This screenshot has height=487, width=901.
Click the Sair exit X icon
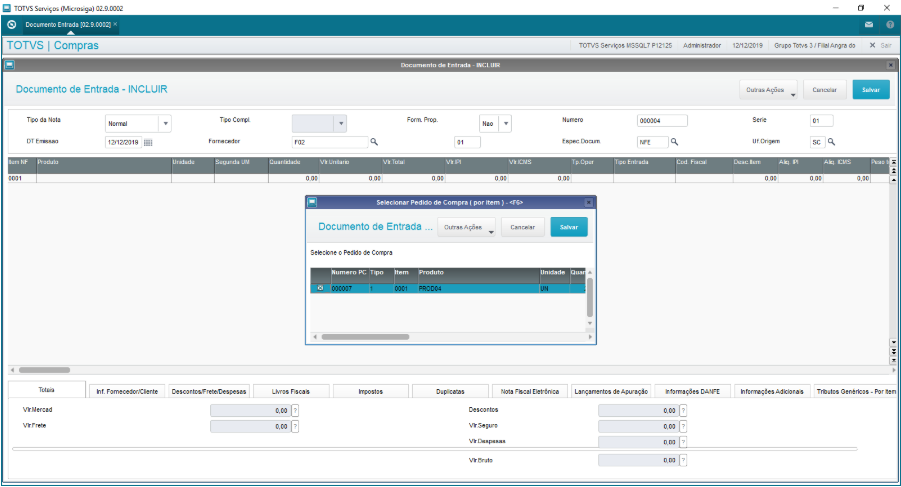[x=872, y=45]
